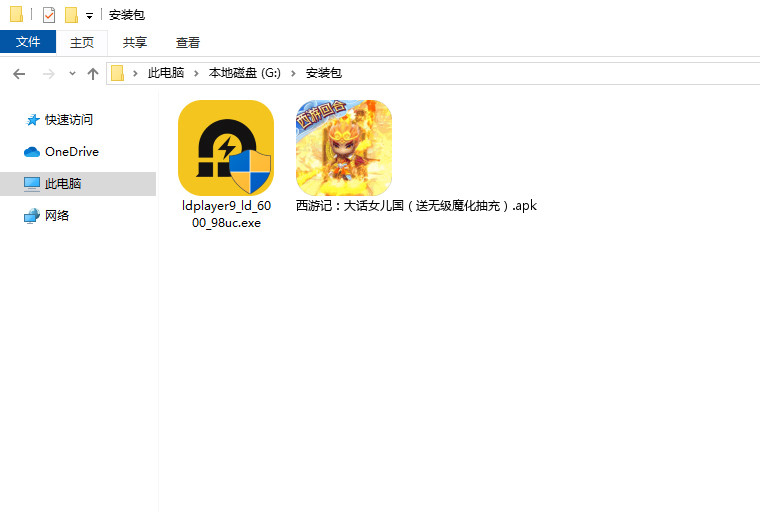
Task: Click the title bar folder icon
Action: pyautogui.click(x=16, y=14)
